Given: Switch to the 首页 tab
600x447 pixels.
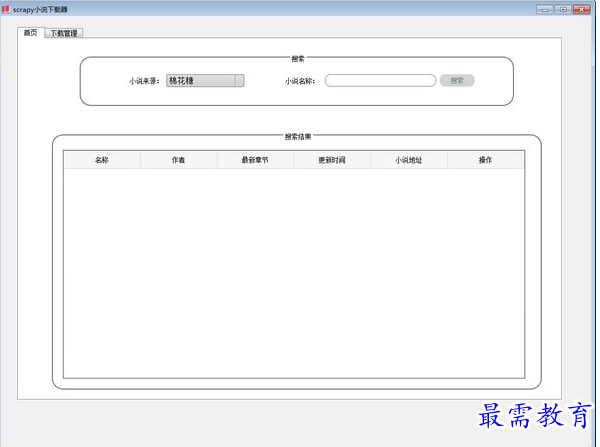Looking at the screenshot, I should pos(31,33).
